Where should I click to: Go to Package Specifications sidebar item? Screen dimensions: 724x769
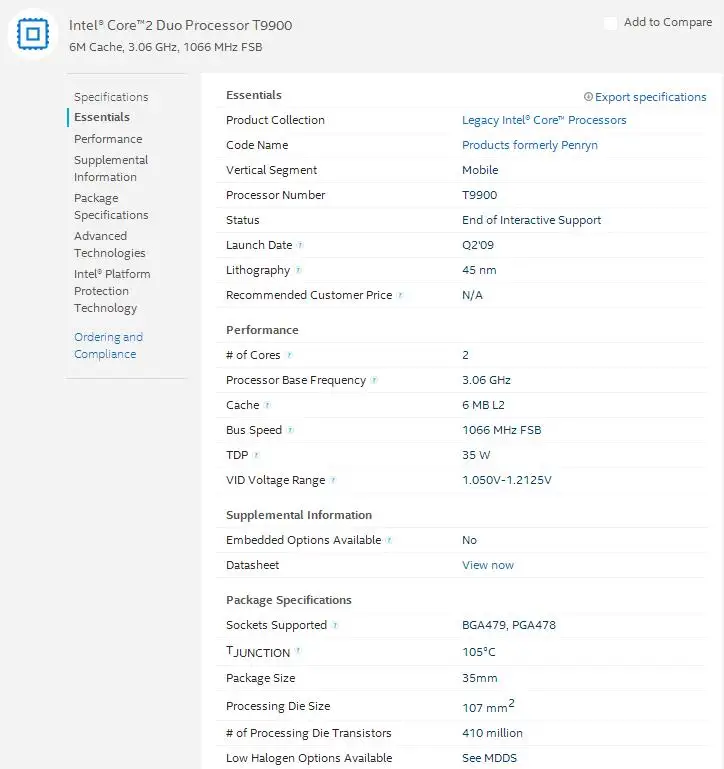111,206
